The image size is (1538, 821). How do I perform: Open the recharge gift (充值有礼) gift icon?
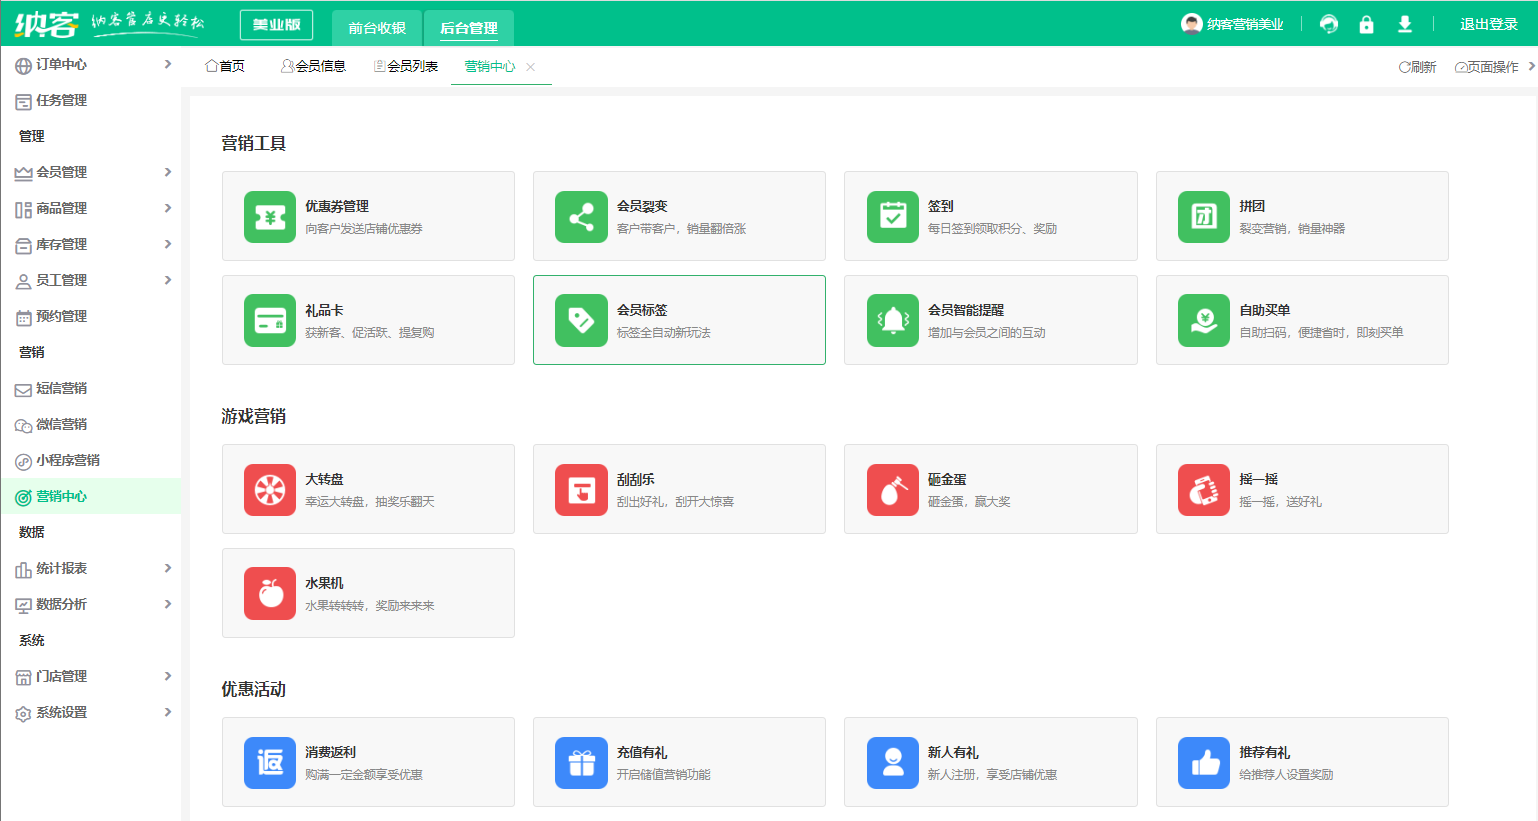581,763
